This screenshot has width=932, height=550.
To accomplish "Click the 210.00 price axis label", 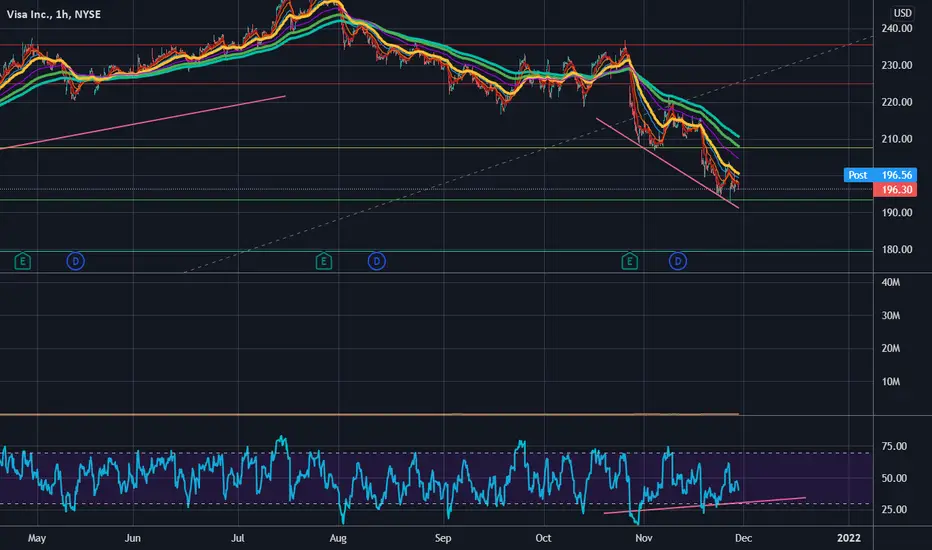I will click(897, 139).
